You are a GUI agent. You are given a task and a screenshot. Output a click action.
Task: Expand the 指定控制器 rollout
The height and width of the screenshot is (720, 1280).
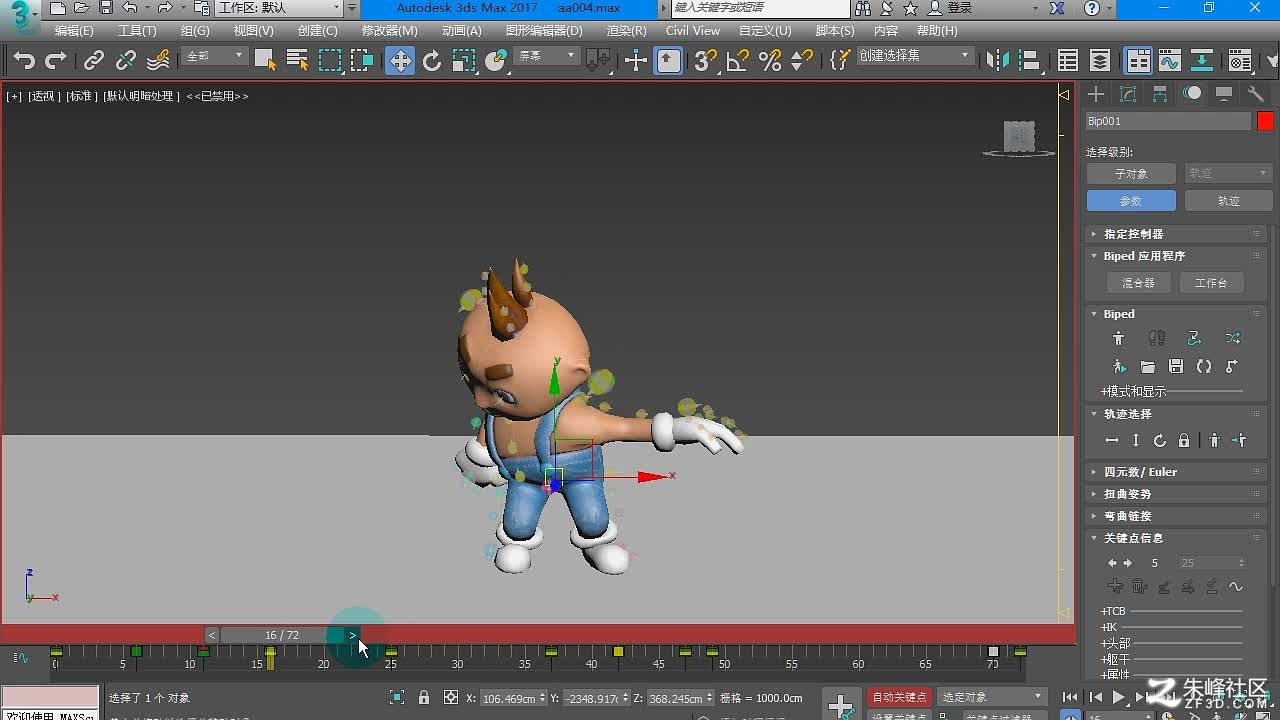point(1175,234)
